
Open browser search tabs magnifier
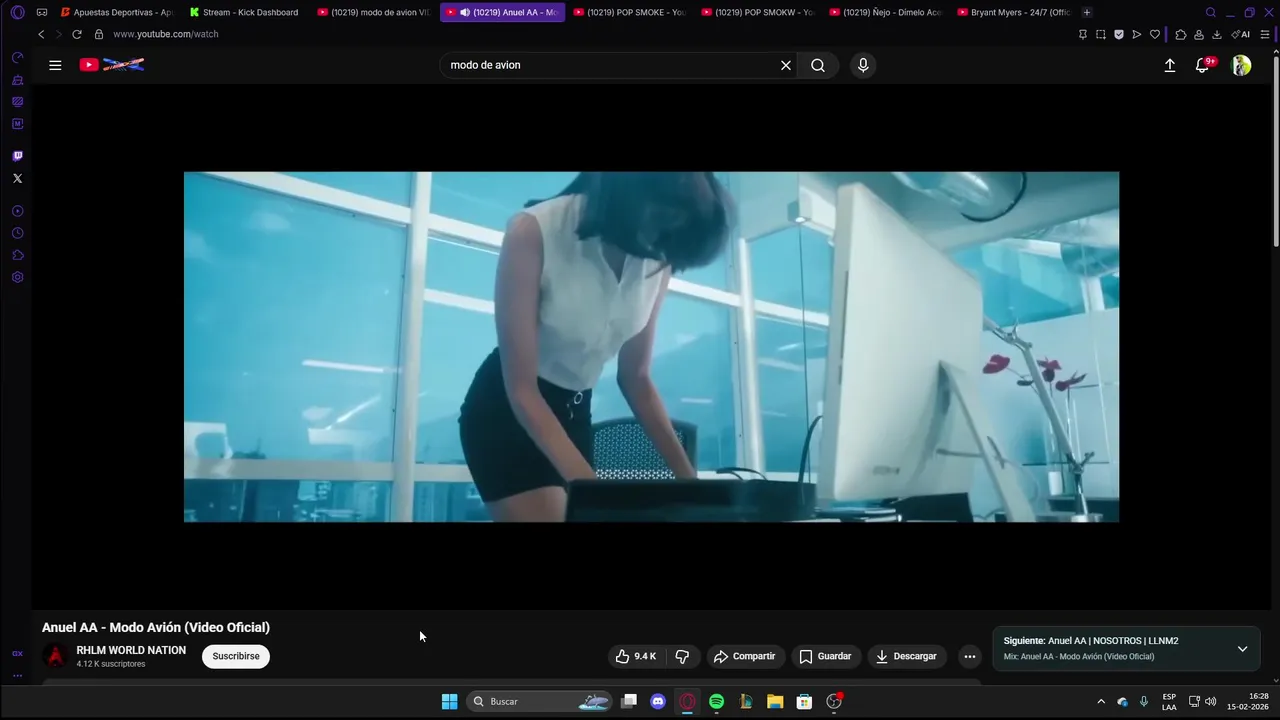pos(1211,12)
